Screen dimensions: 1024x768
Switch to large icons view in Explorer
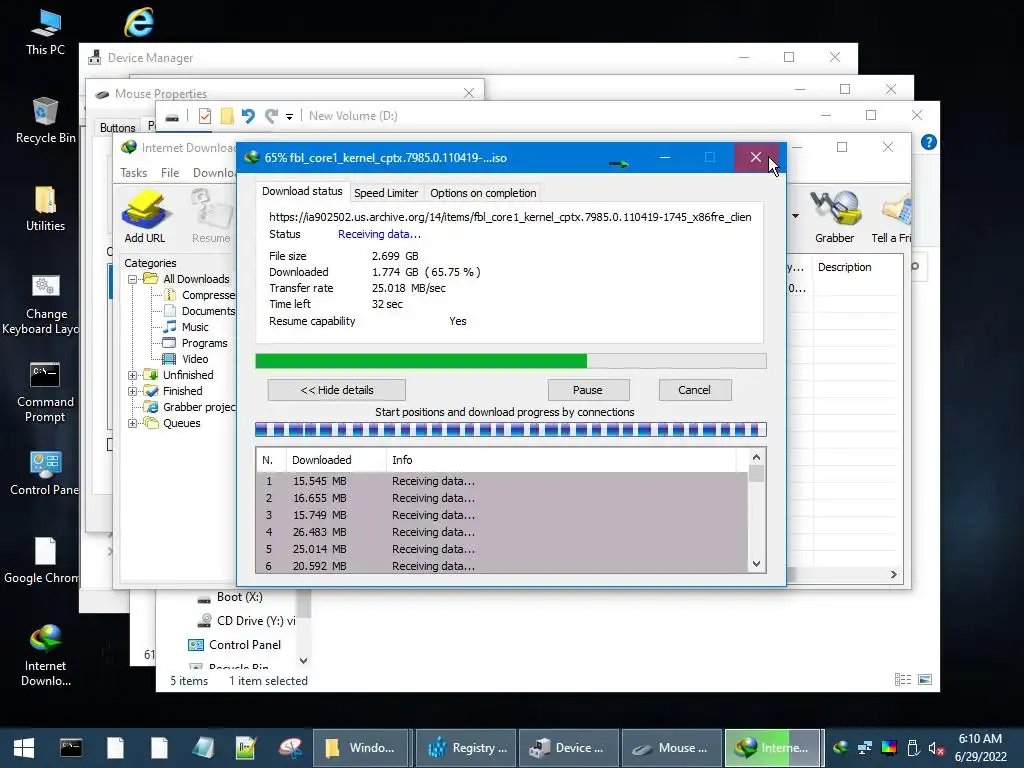point(925,680)
